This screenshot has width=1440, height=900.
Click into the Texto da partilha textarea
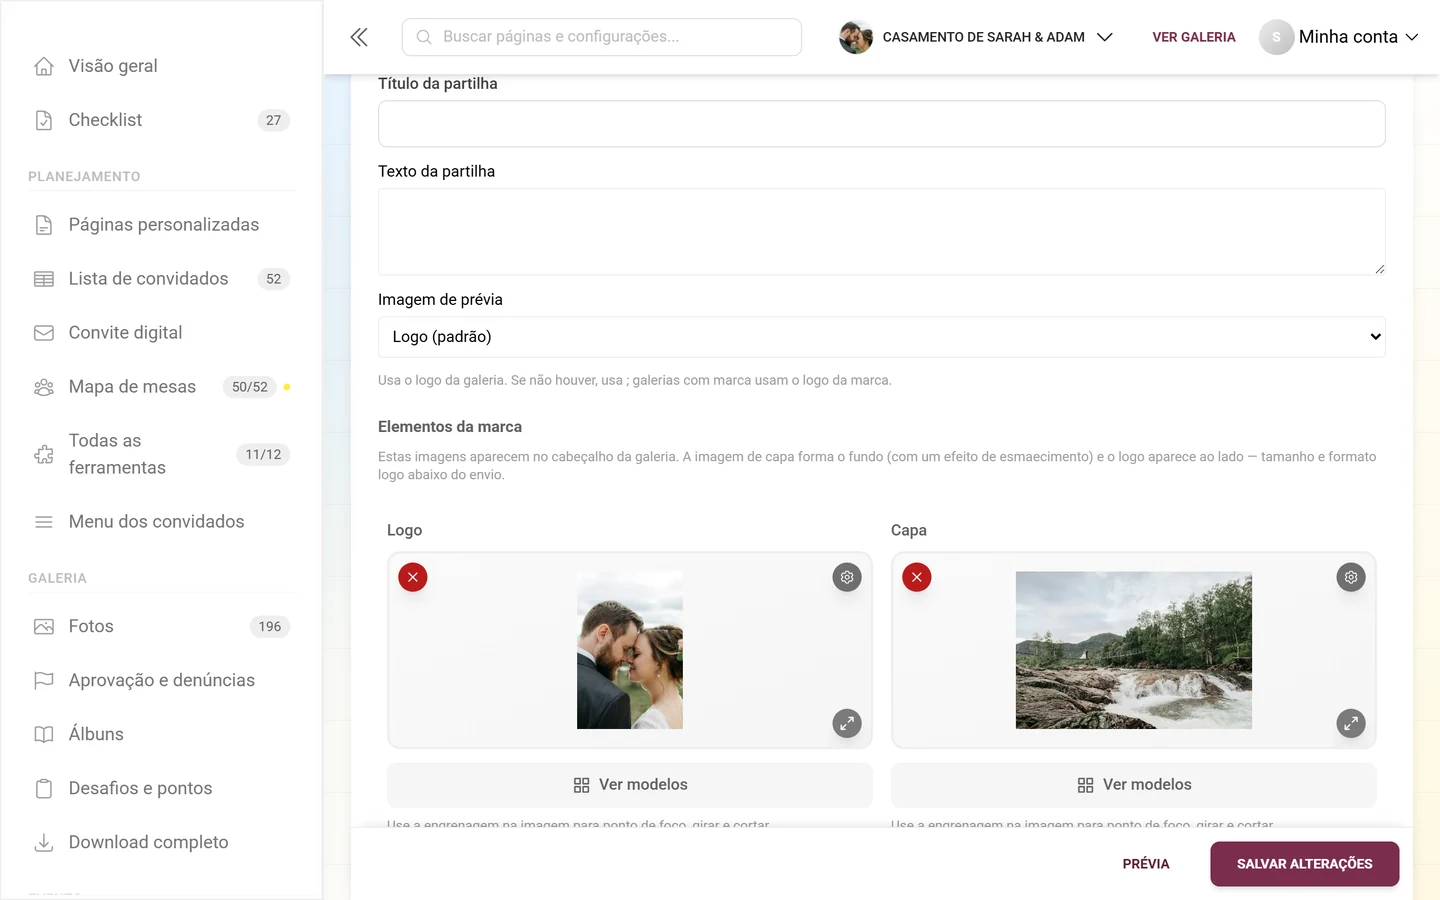pyautogui.click(x=882, y=232)
